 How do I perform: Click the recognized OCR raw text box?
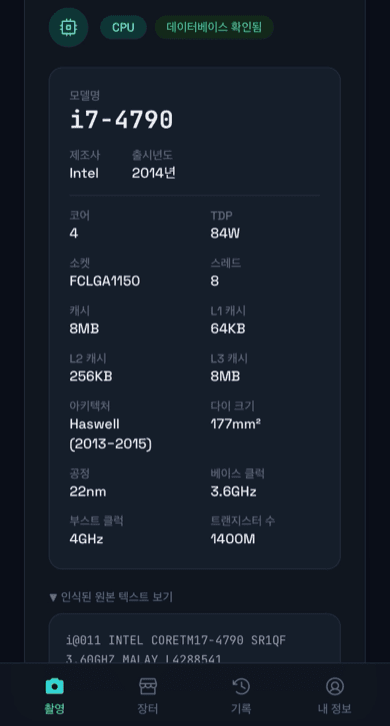coord(195,638)
